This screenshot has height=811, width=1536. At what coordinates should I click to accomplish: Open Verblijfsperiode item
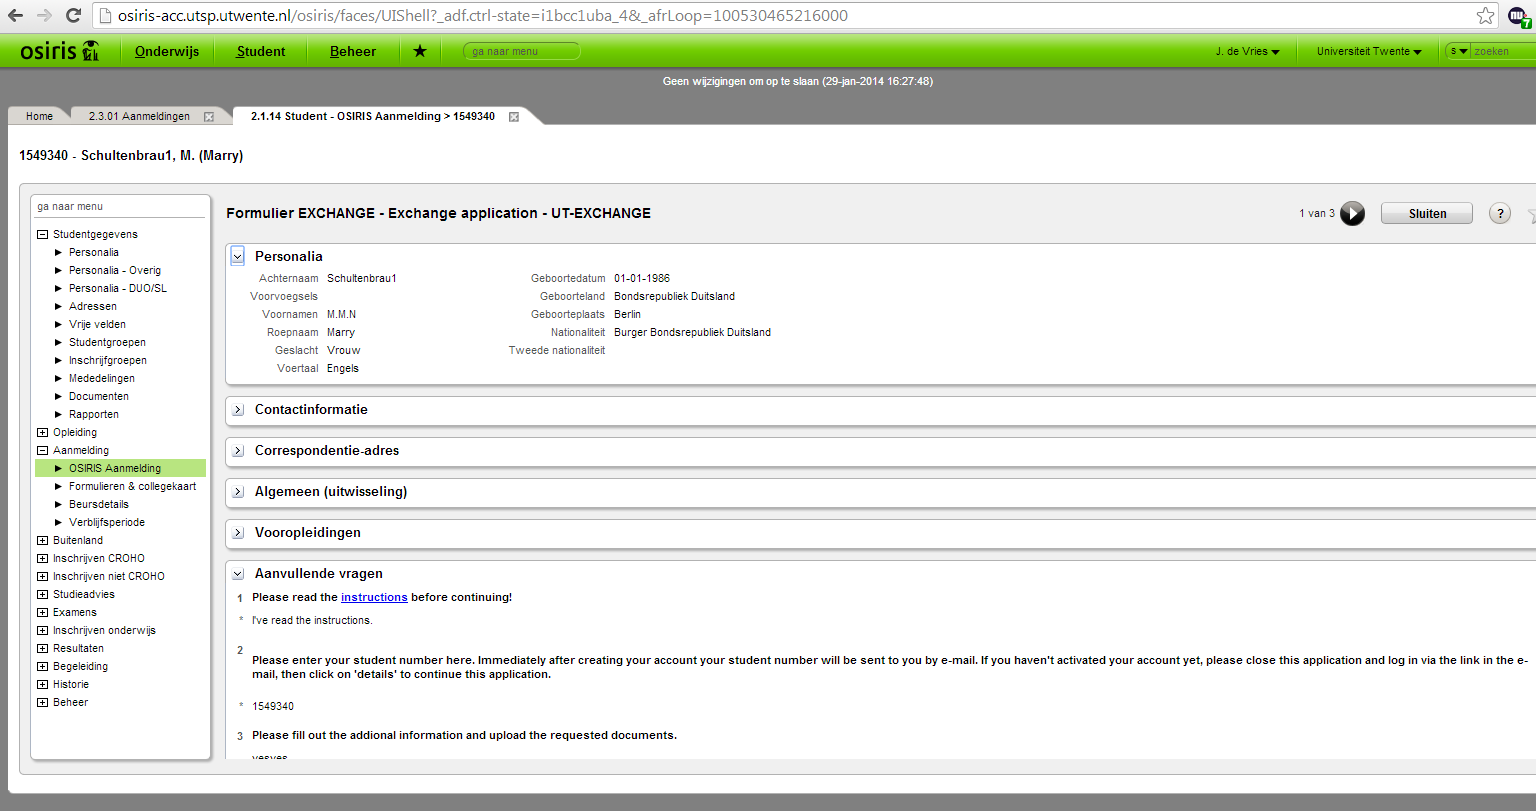[107, 522]
